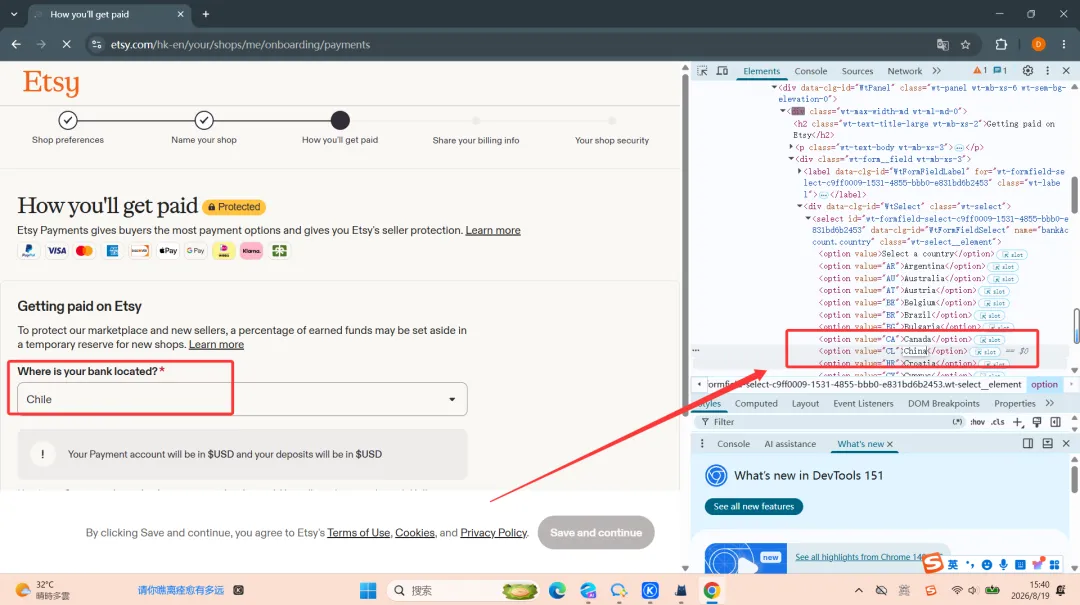Click Learn more about temporary reserve

pyautogui.click(x=216, y=345)
